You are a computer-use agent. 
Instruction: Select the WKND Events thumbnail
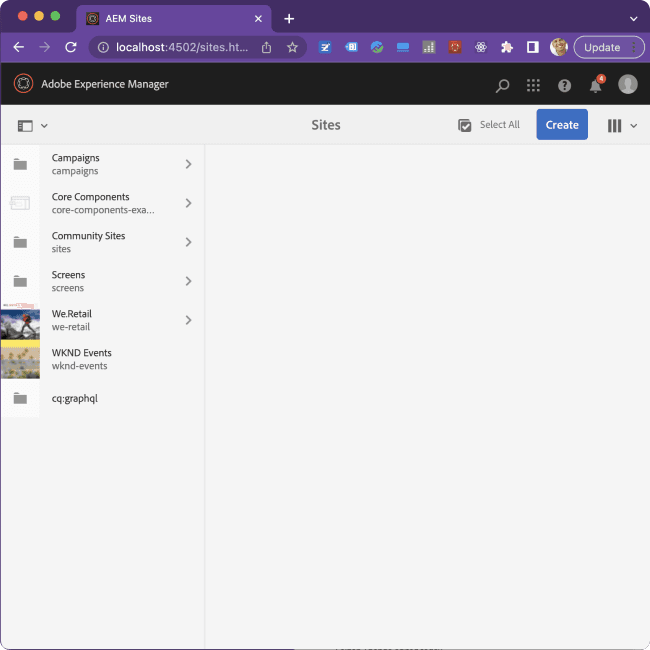pos(20,359)
